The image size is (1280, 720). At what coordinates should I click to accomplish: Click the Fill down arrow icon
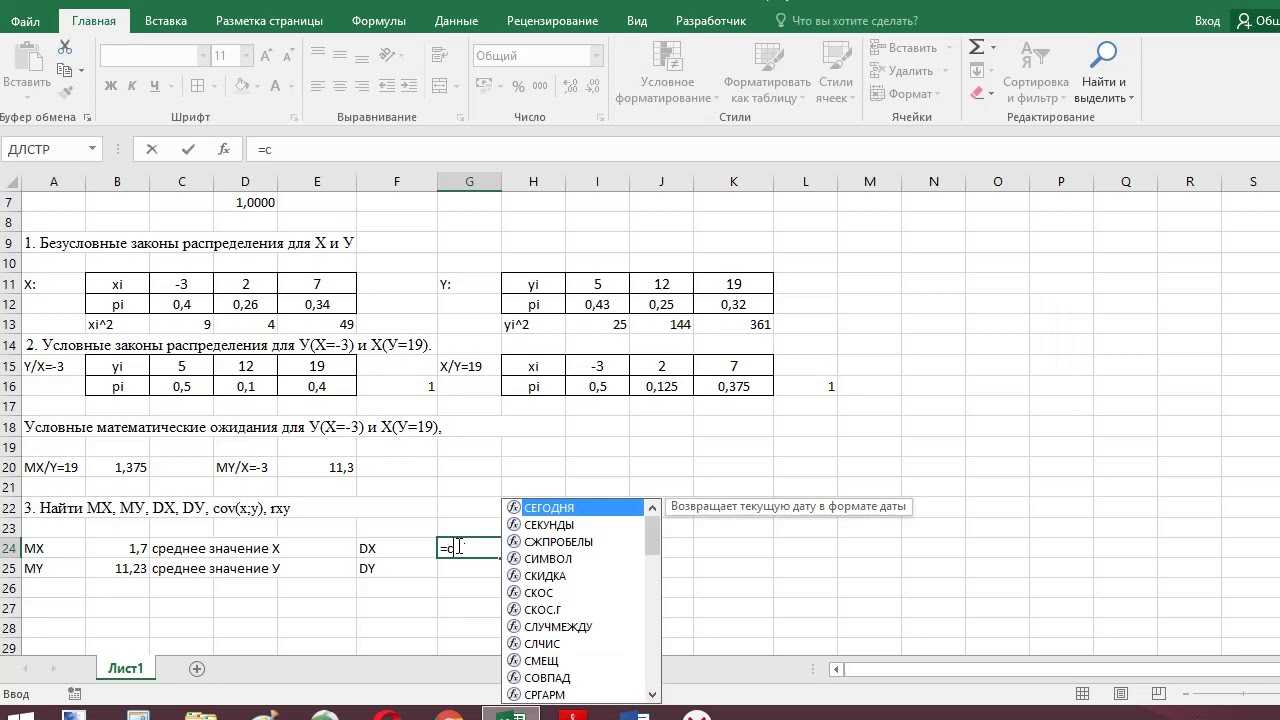(977, 70)
